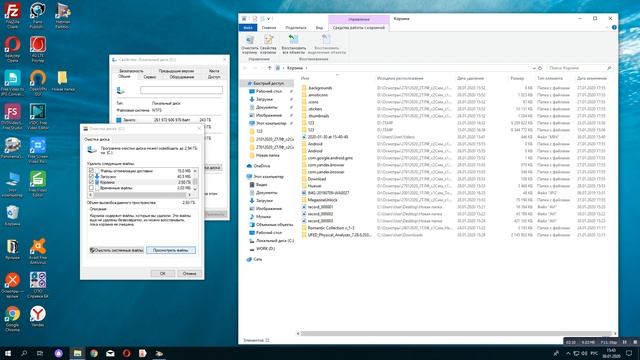
Task: Open Avast Free Antivirus desktop icon
Action: point(38,251)
